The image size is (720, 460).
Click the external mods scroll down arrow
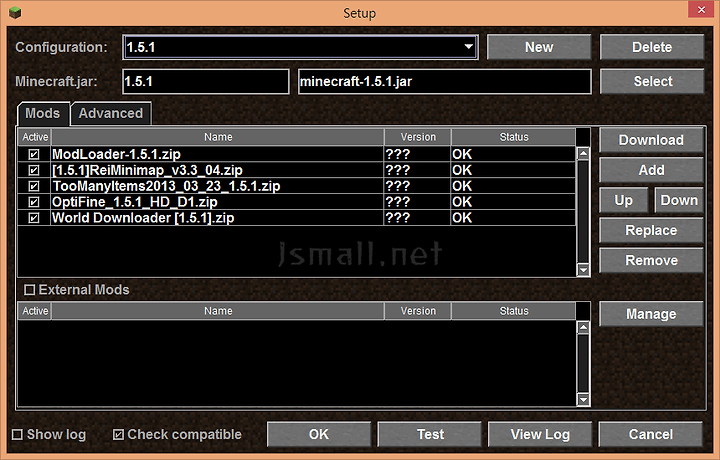[x=583, y=399]
